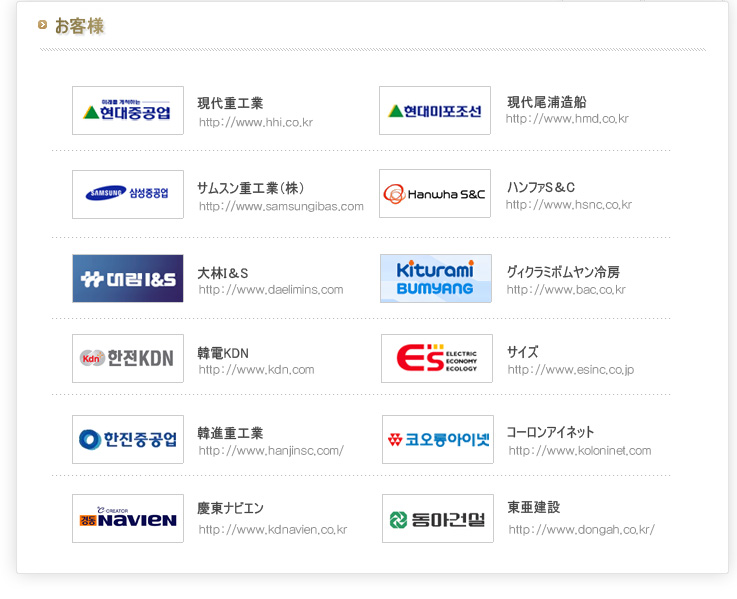Click the Hyundai Heavy Industries logo
The image size is (737, 599).
tap(128, 110)
